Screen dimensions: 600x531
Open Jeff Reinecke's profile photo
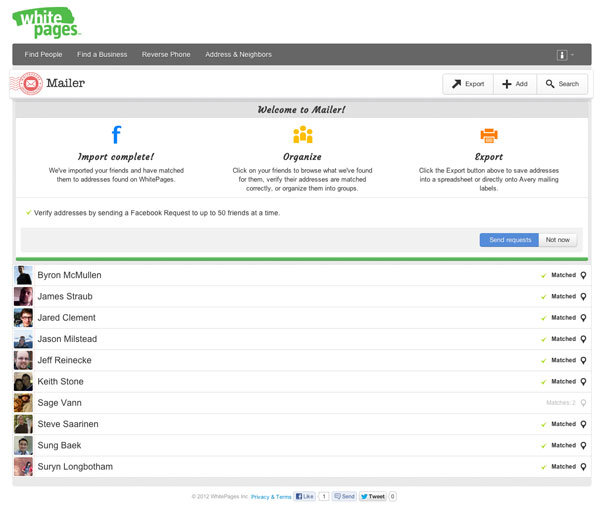(23, 360)
